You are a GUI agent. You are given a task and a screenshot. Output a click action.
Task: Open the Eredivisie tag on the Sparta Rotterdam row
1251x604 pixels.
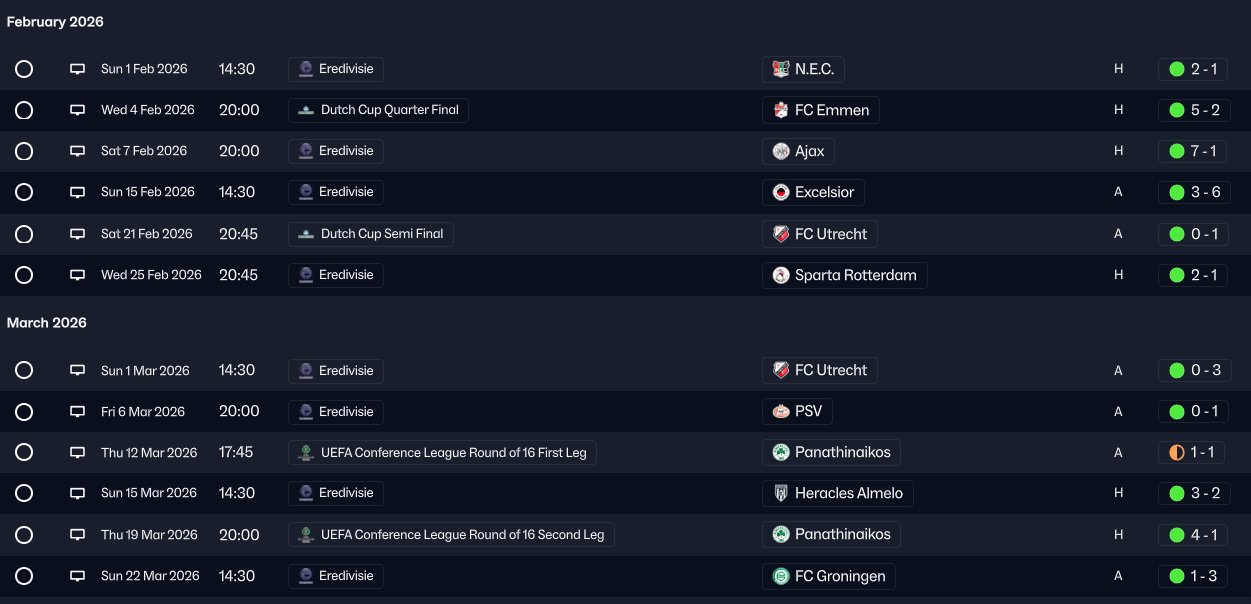pyautogui.click(x=335, y=275)
